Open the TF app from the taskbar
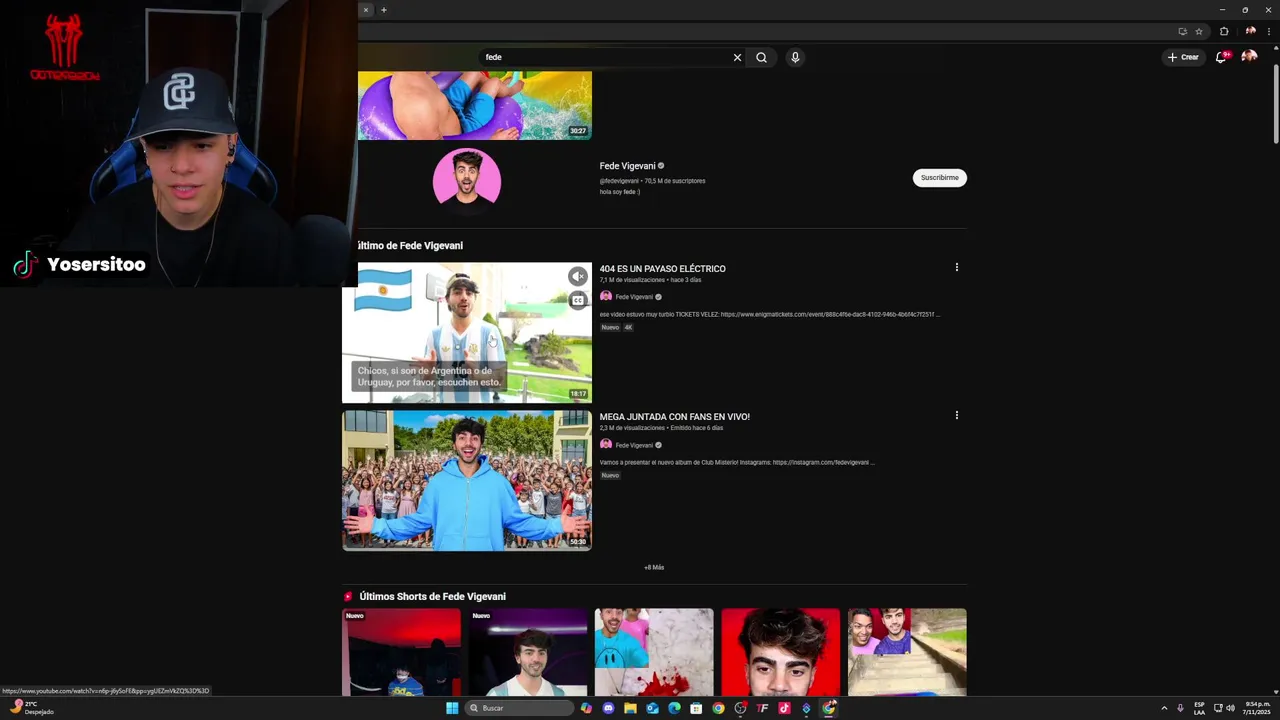1280x720 pixels. pyautogui.click(x=762, y=708)
